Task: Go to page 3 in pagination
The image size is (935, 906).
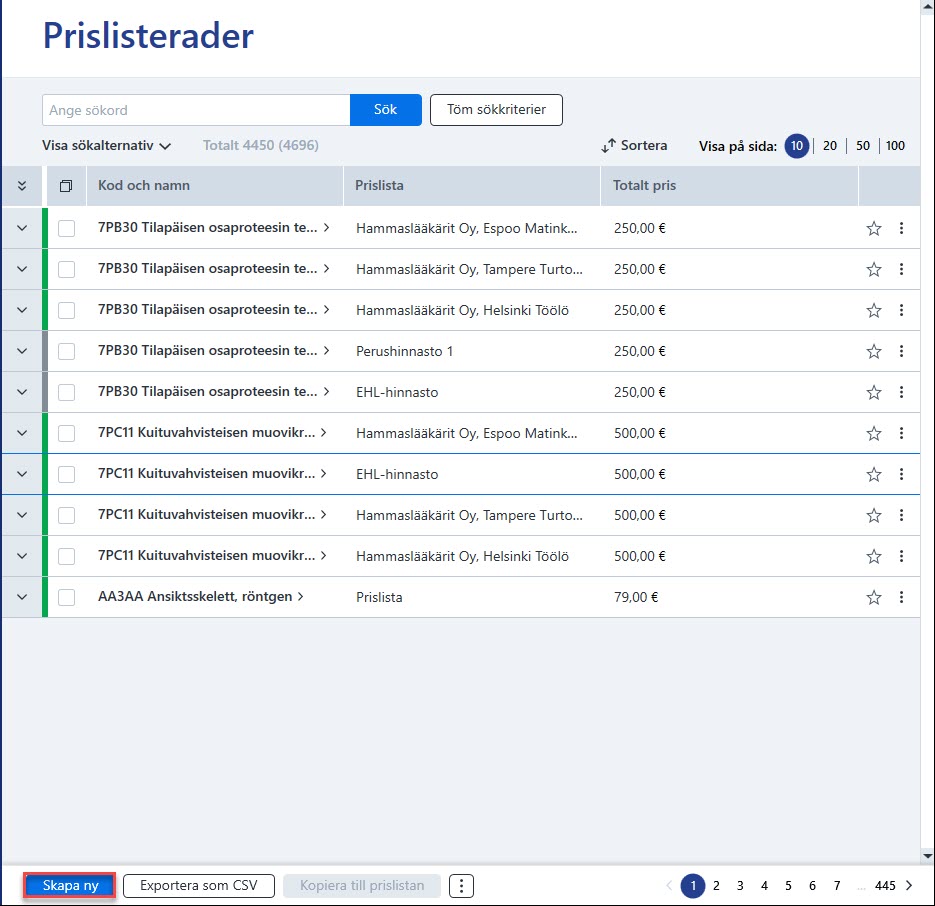Action: (740, 886)
